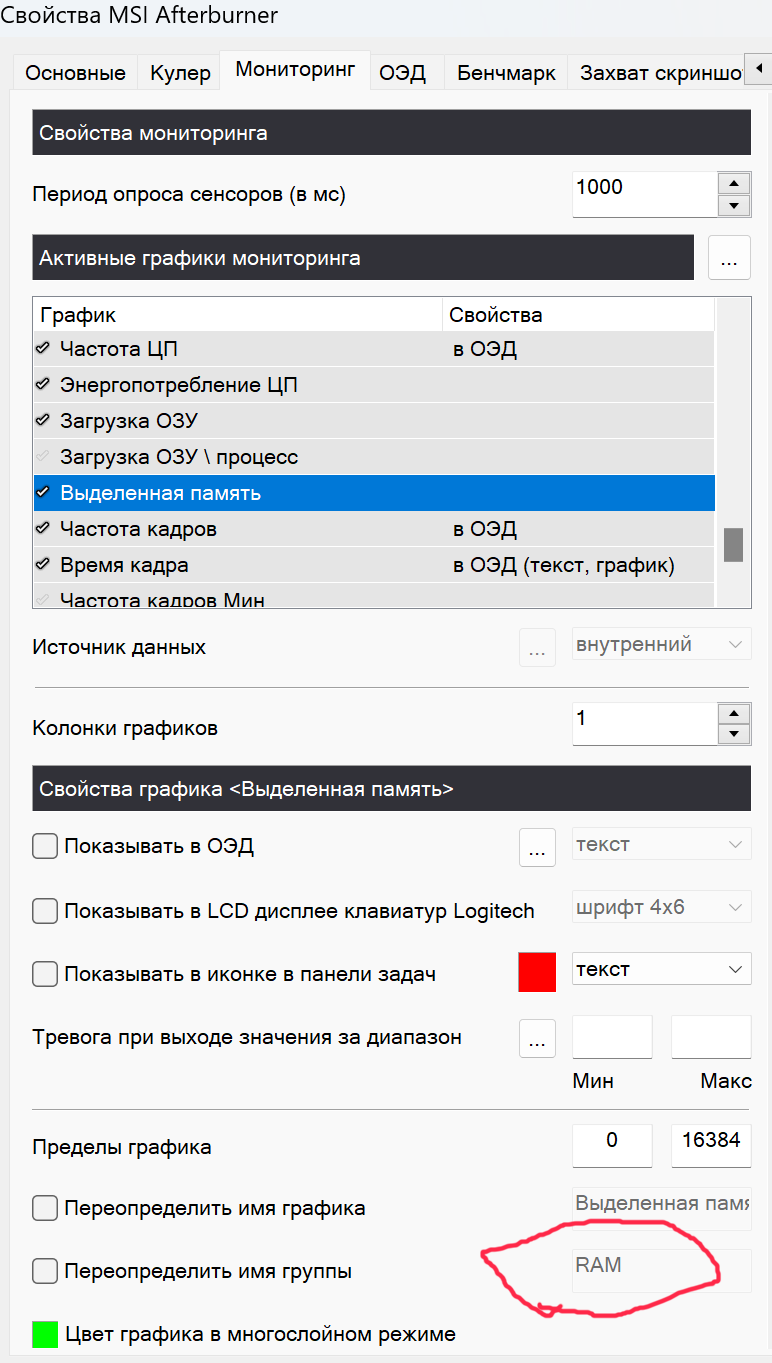Open alarm settings ellipsis next to Тревога
The height and width of the screenshot is (1363, 772).
point(537,1038)
